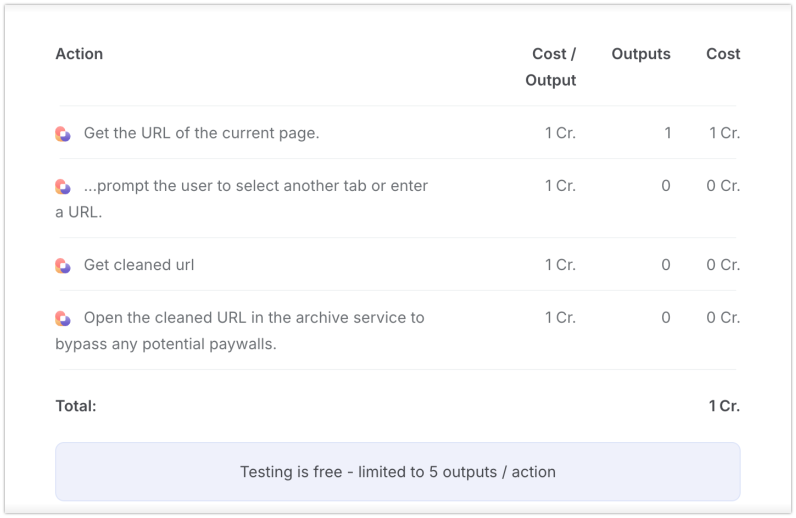This screenshot has height=518, width=796.
Task: Click the icon beside 'prompt the user to select another tab'
Action: pos(63,187)
